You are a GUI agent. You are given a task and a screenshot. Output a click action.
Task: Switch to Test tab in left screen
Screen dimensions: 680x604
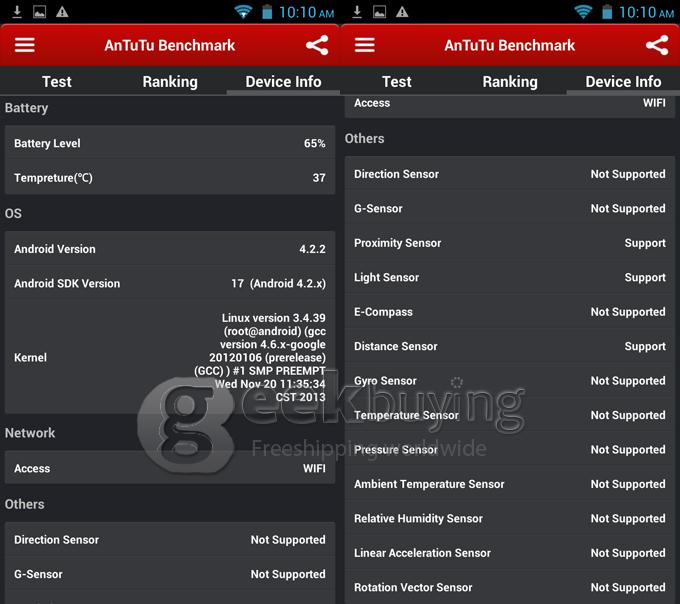(x=57, y=82)
